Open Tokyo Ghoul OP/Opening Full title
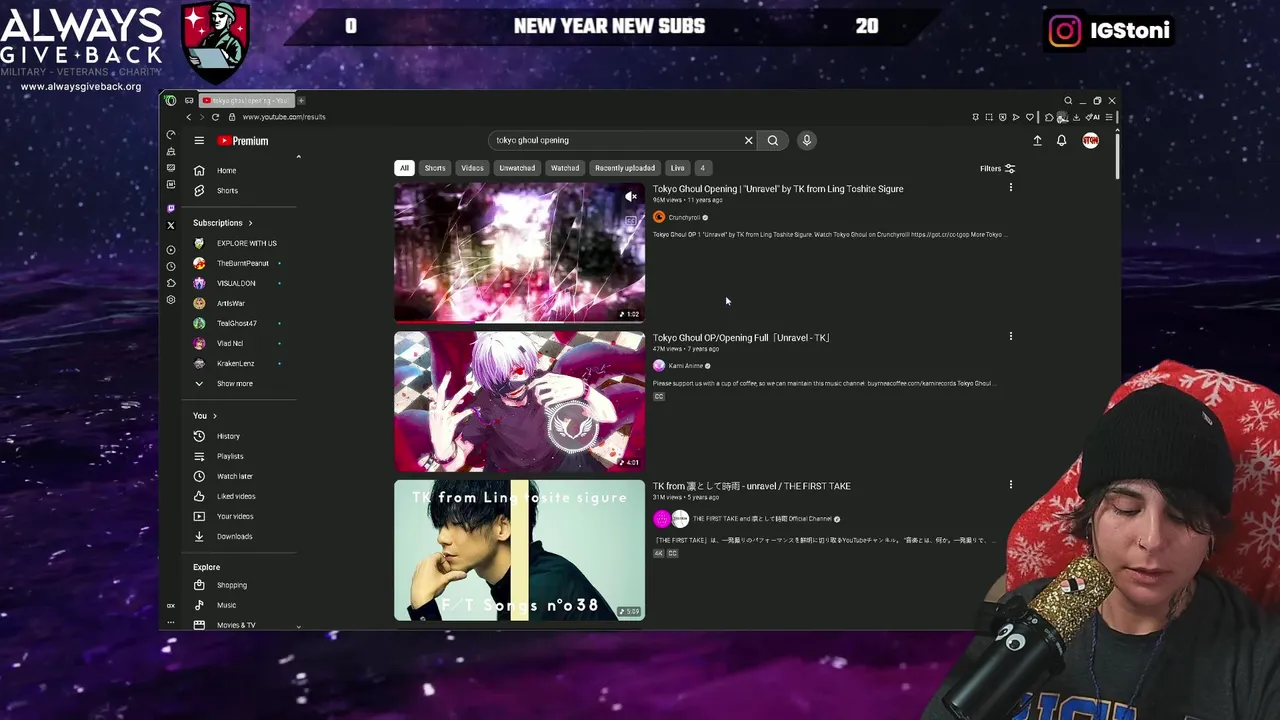 coord(741,338)
